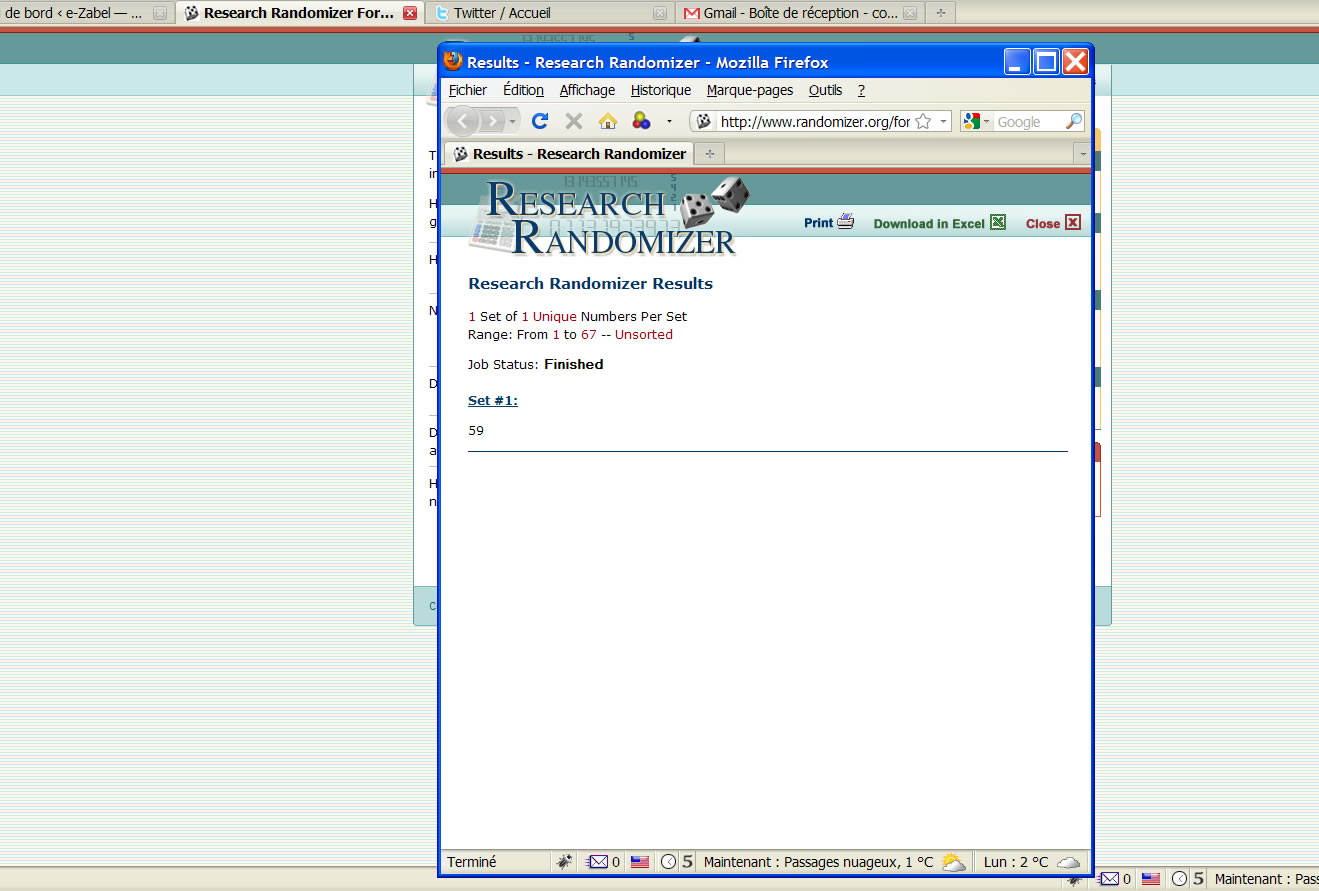Viewport: 1319px width, 891px height.
Task: Close the Research Randomizer Form tab with red X
Action: point(410,14)
